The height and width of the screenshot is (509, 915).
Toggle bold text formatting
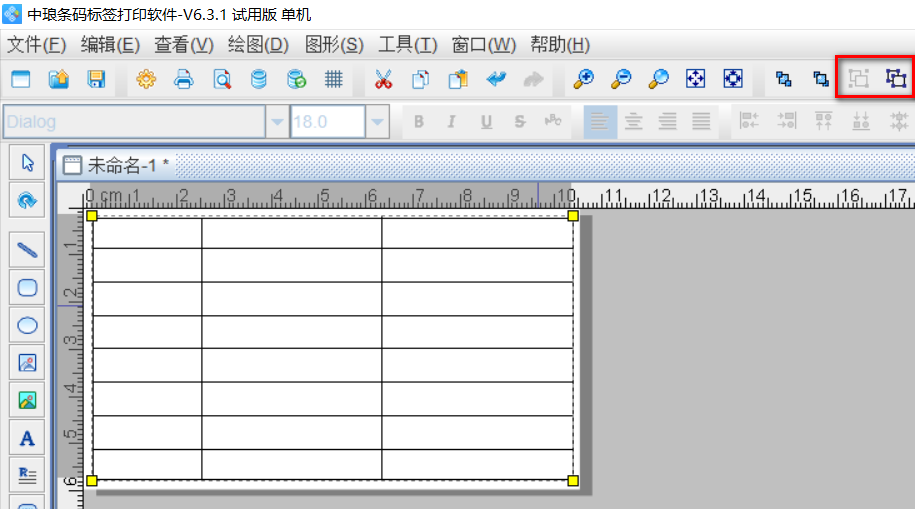tap(419, 122)
